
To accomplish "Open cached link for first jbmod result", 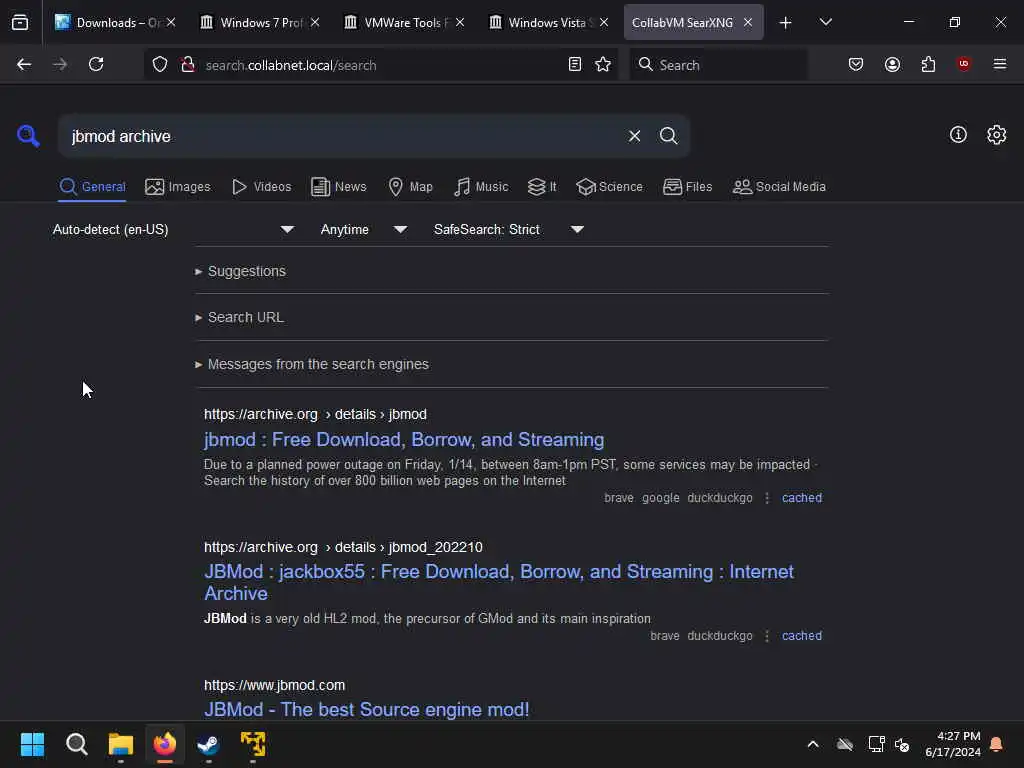I will [x=802, y=498].
